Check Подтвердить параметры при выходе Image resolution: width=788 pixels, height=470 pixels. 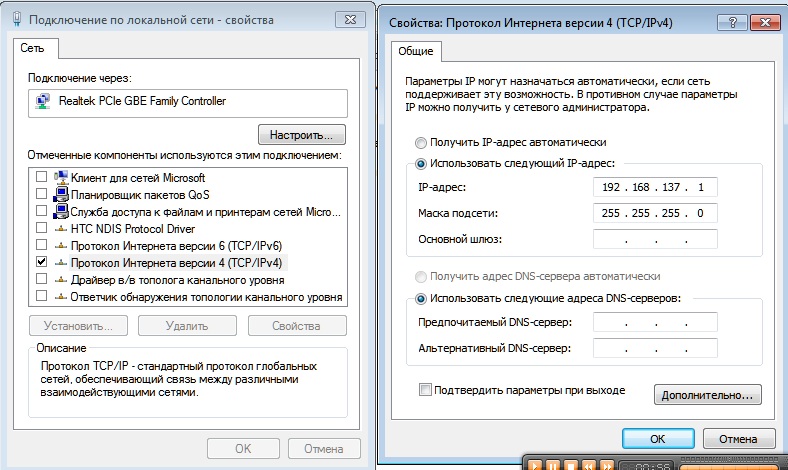(425, 390)
